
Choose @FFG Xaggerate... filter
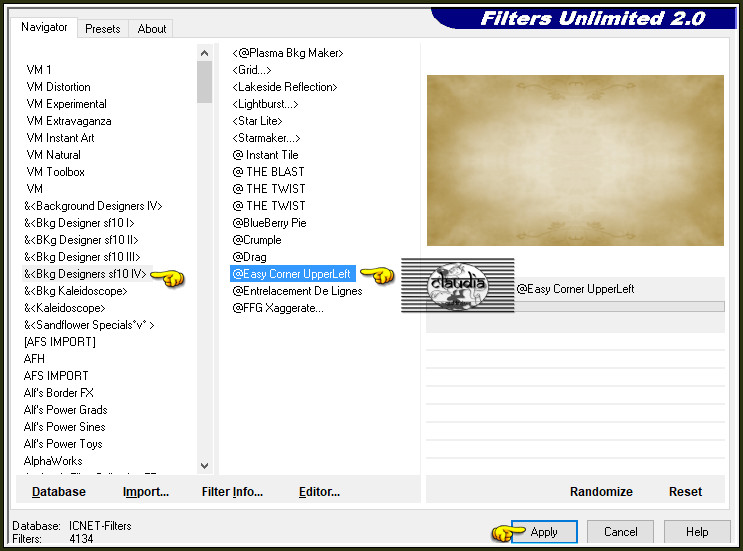click(x=278, y=308)
